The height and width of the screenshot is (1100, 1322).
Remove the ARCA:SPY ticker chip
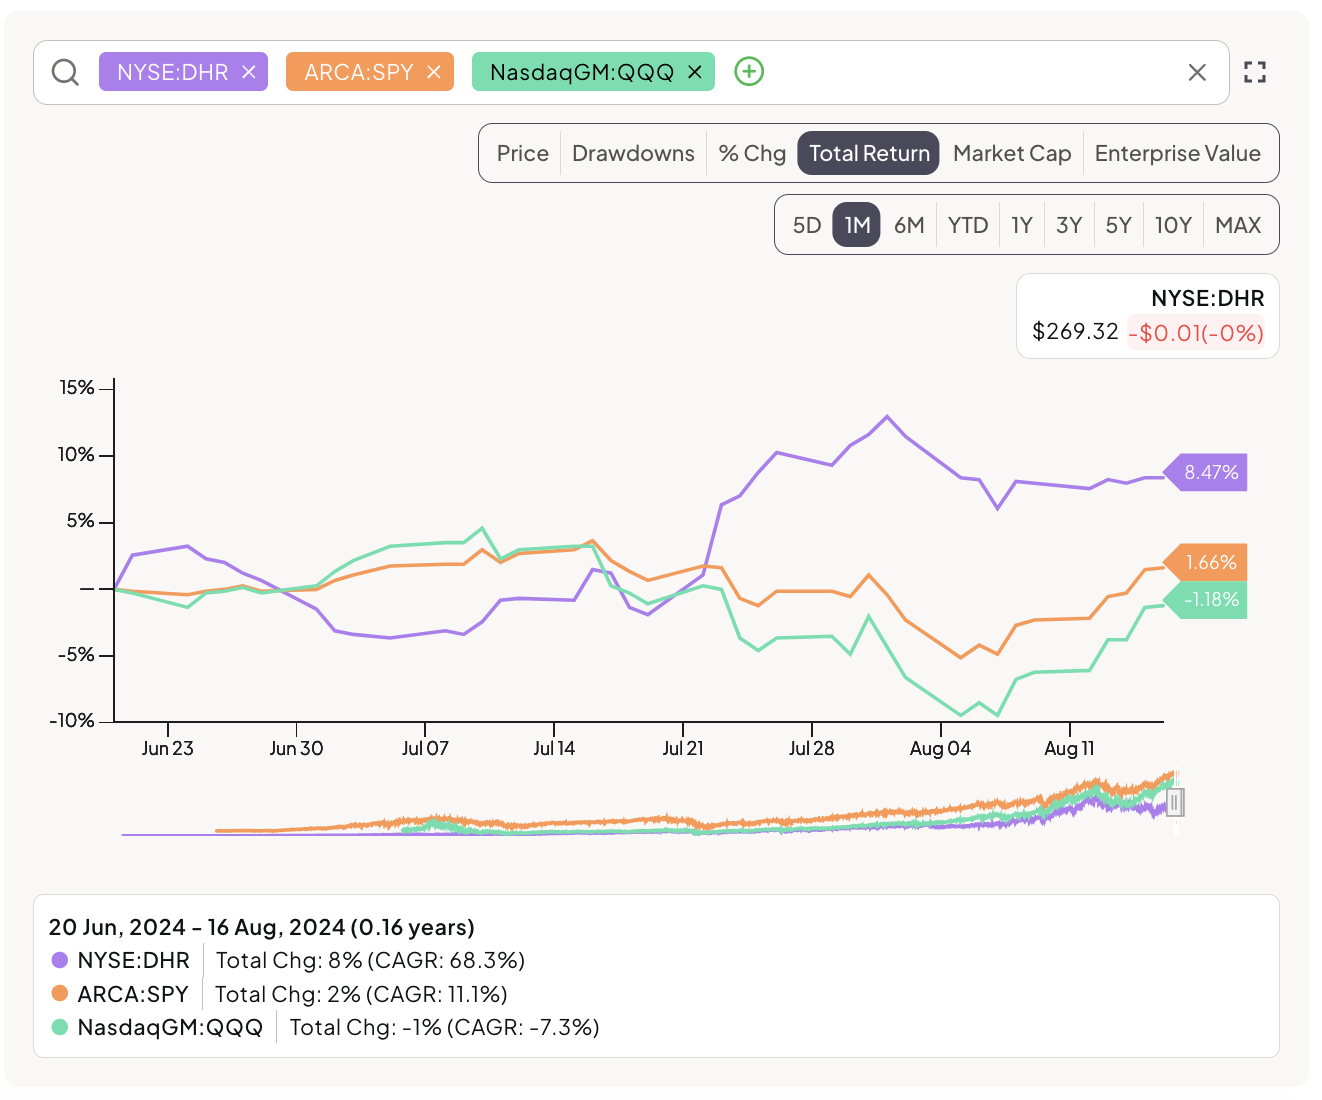point(434,72)
